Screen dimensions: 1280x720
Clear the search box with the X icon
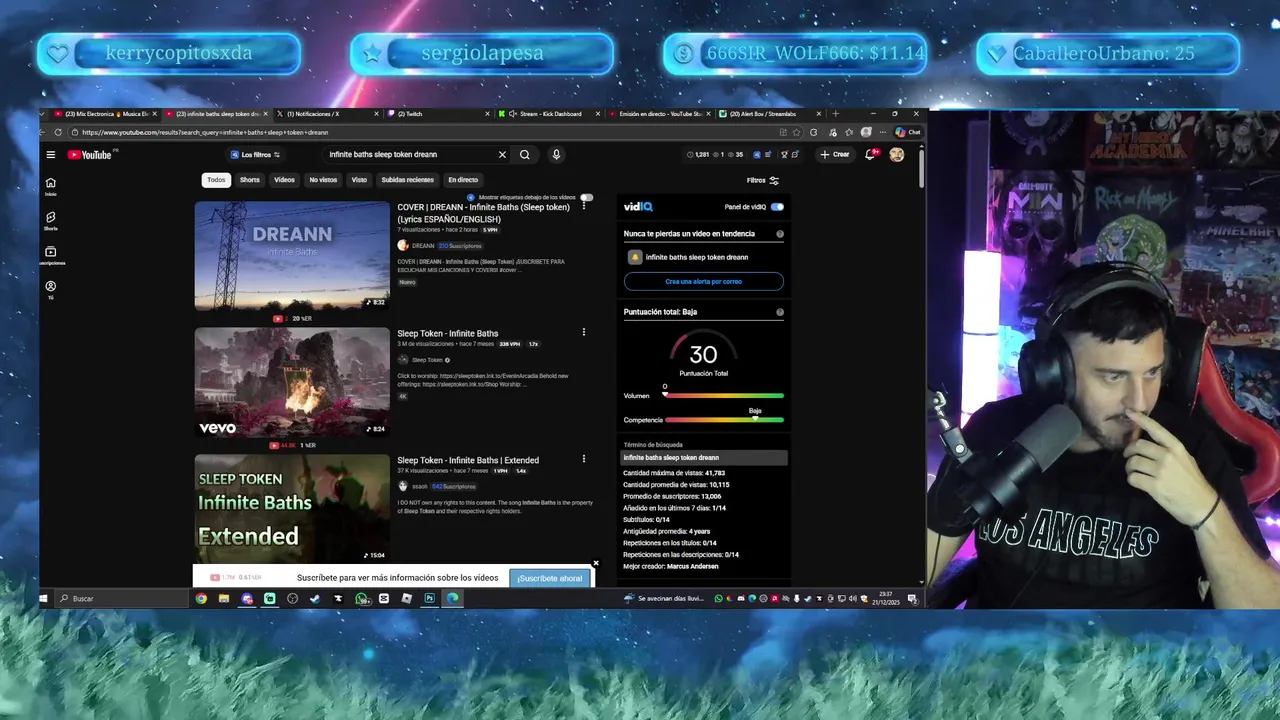pos(502,155)
